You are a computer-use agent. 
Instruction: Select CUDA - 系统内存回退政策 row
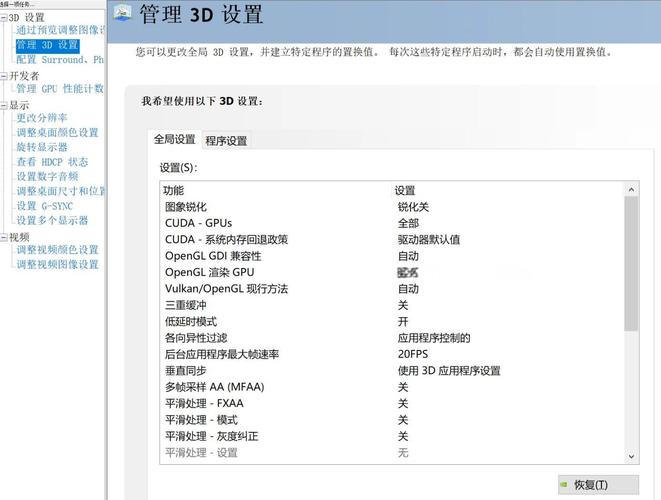point(392,239)
